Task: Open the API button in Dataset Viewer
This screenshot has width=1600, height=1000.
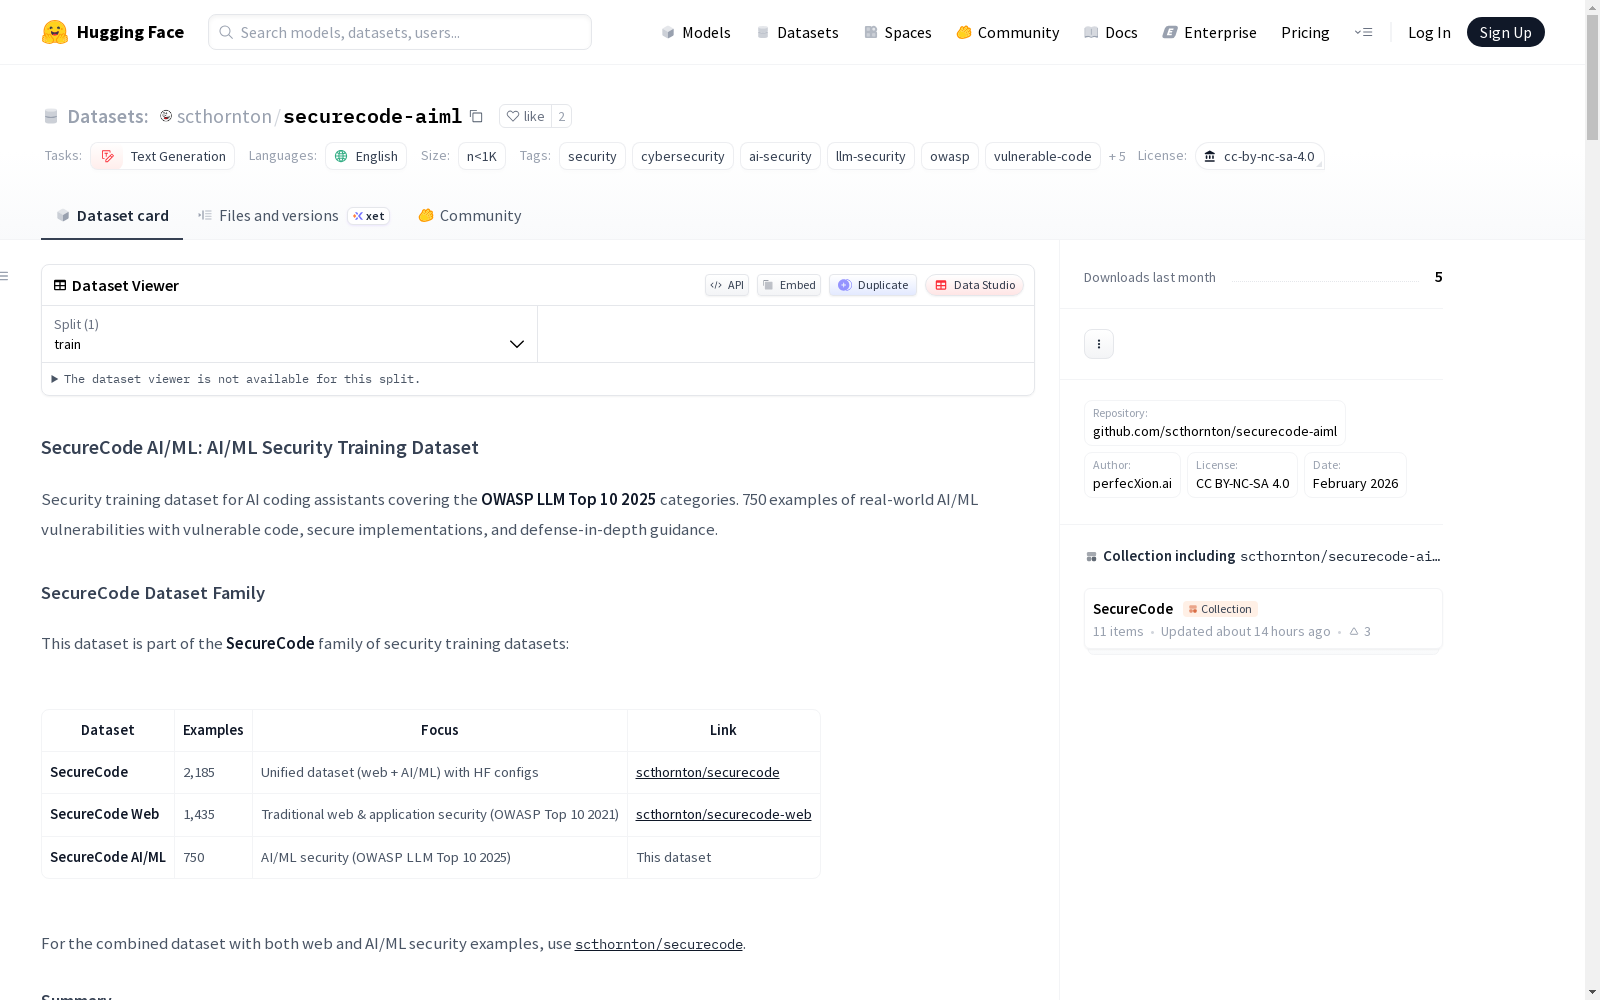Action: (x=727, y=285)
